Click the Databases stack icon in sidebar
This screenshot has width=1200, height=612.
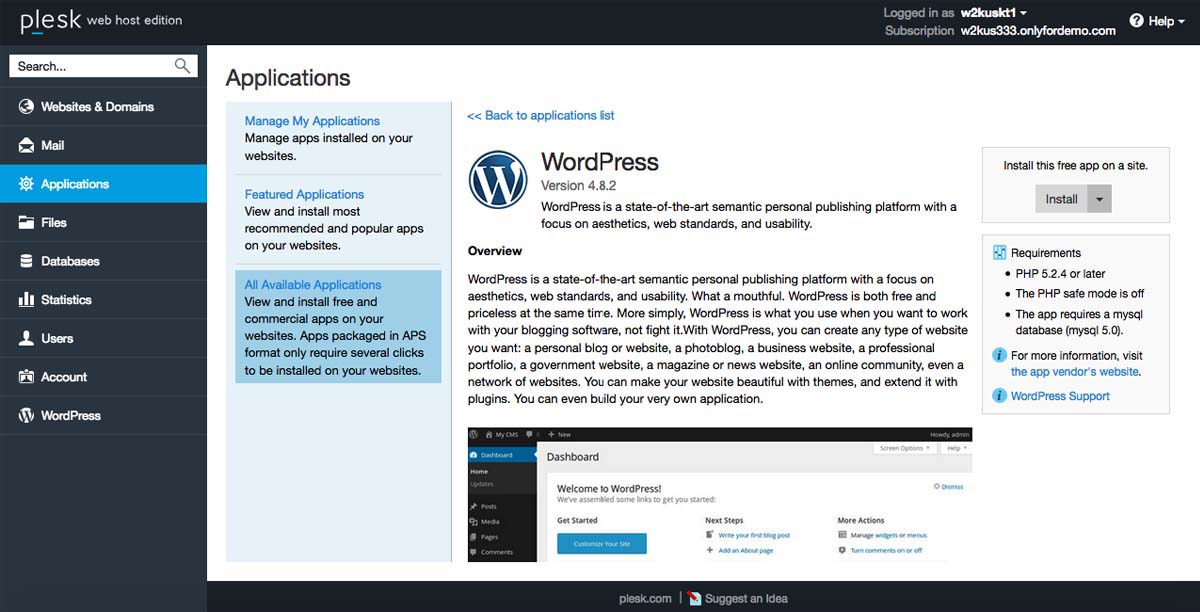pos(26,261)
